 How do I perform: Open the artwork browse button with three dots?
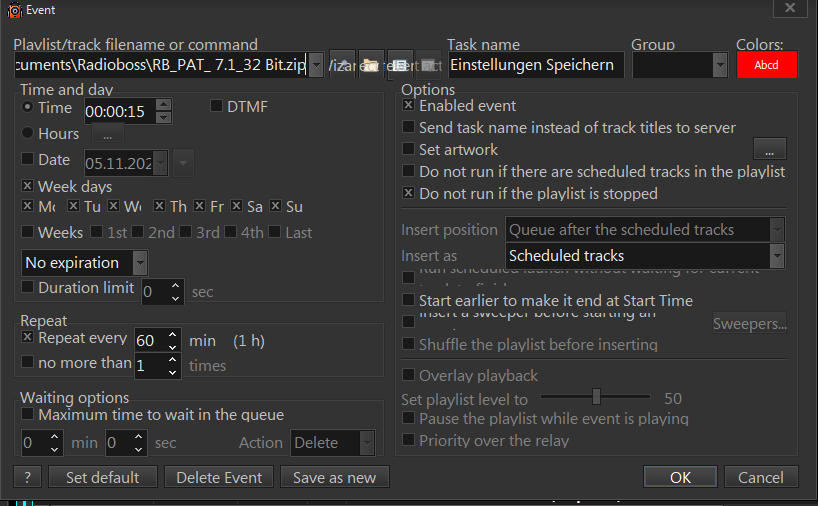(x=769, y=150)
